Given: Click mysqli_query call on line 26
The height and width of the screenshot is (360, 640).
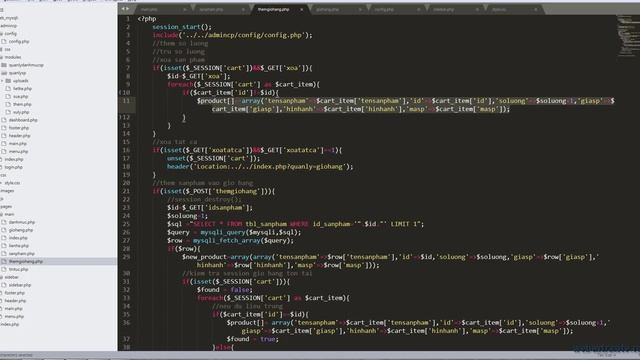Looking at the screenshot, I should [251, 232].
